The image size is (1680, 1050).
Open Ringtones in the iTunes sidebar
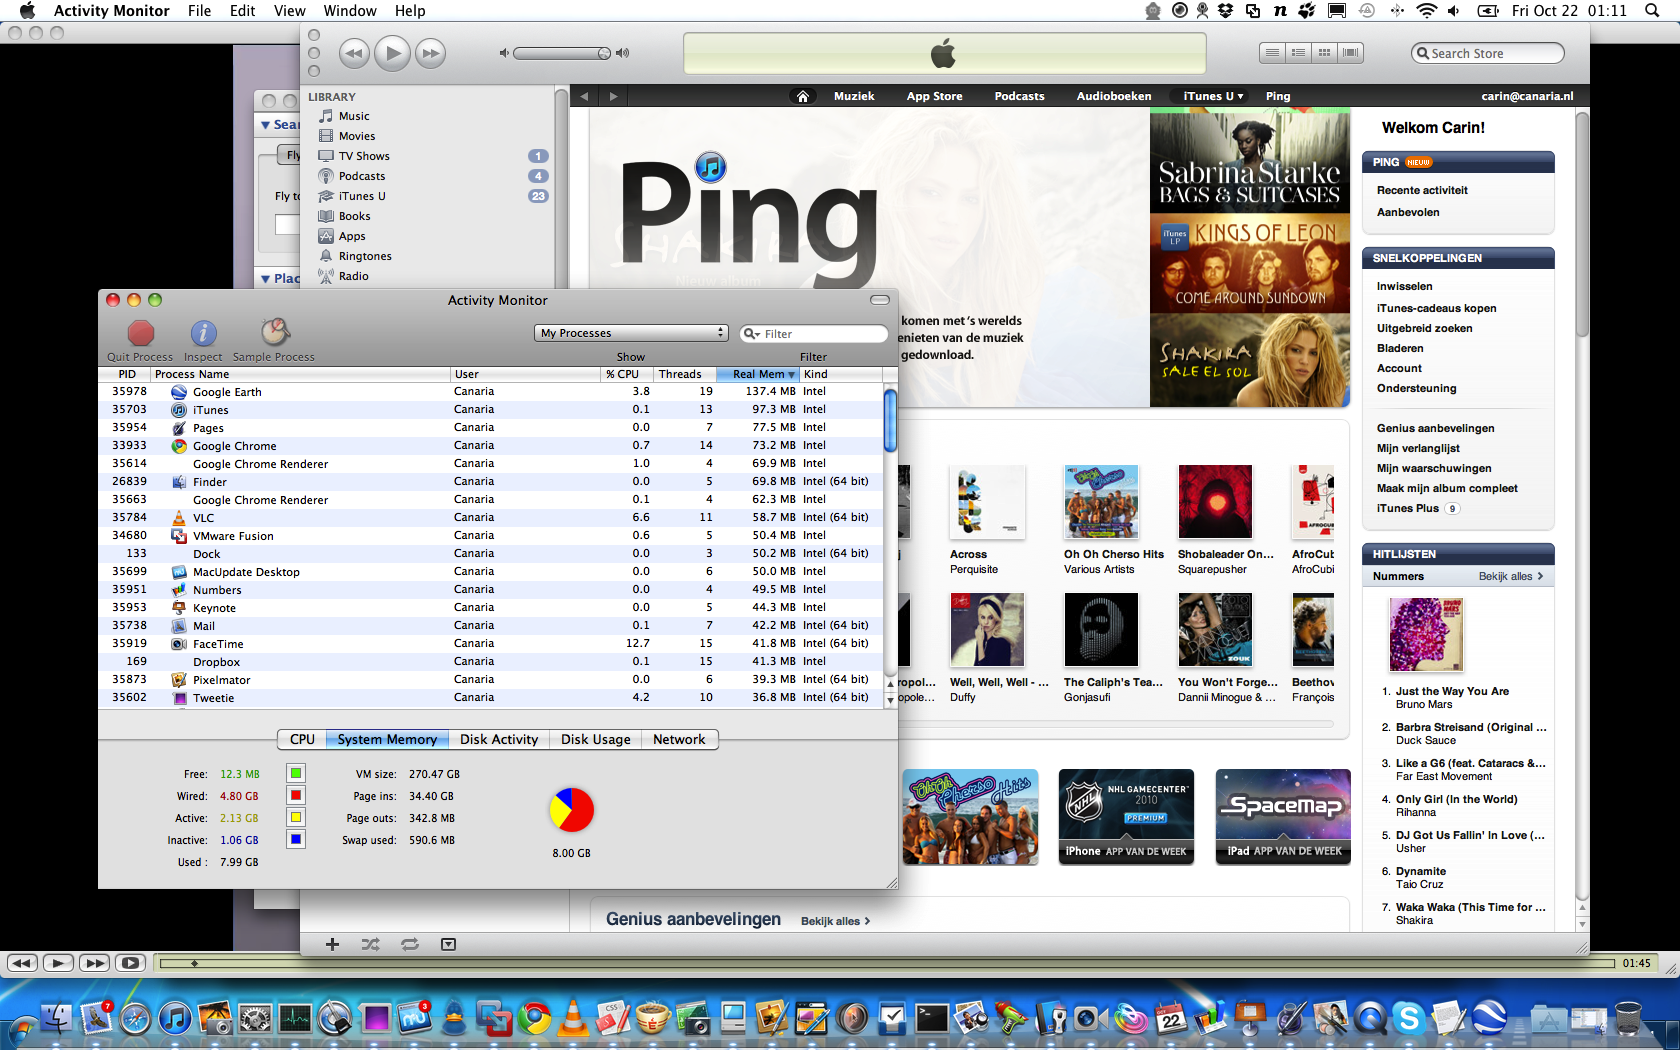[x=365, y=256]
